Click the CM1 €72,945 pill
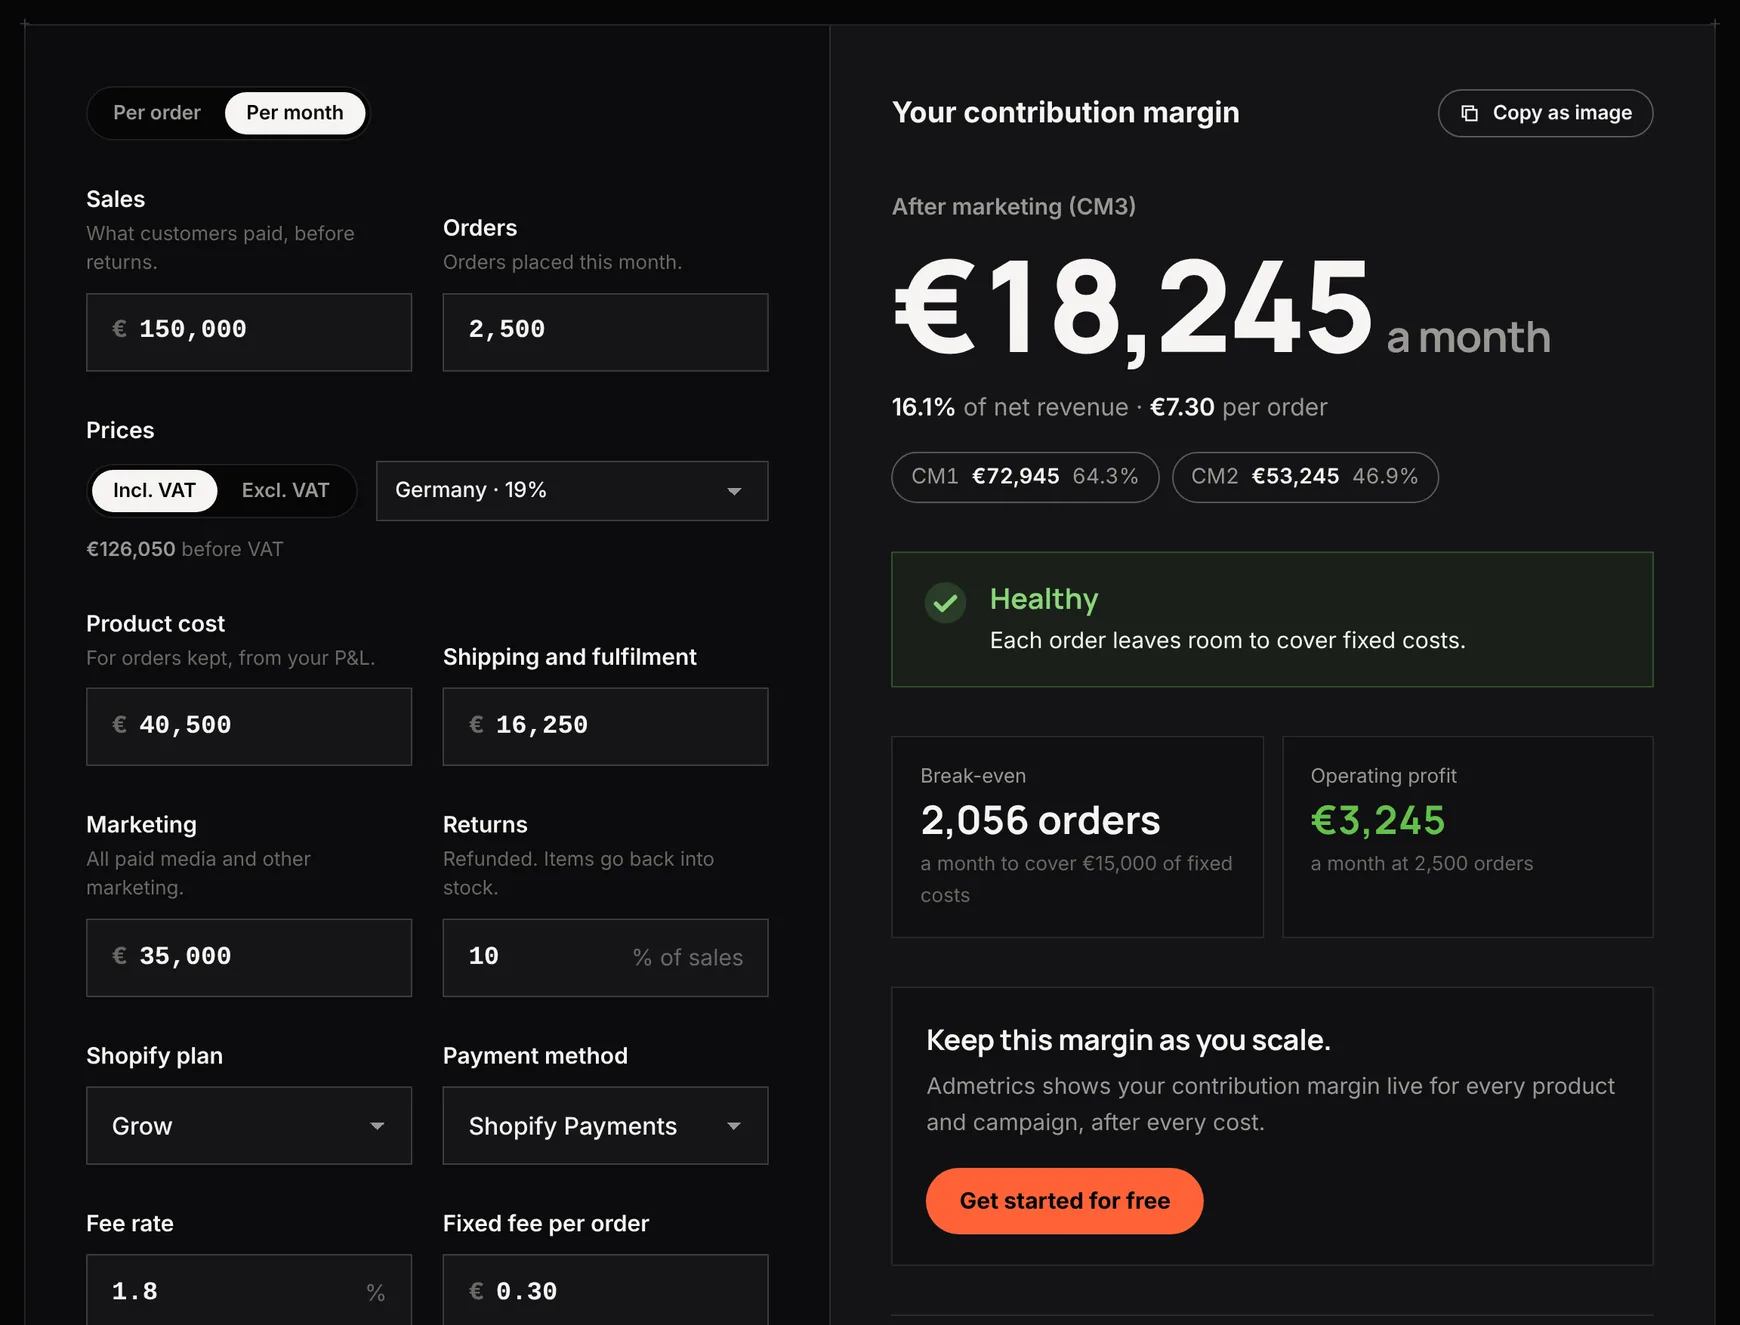The width and height of the screenshot is (1740, 1325). point(1025,477)
